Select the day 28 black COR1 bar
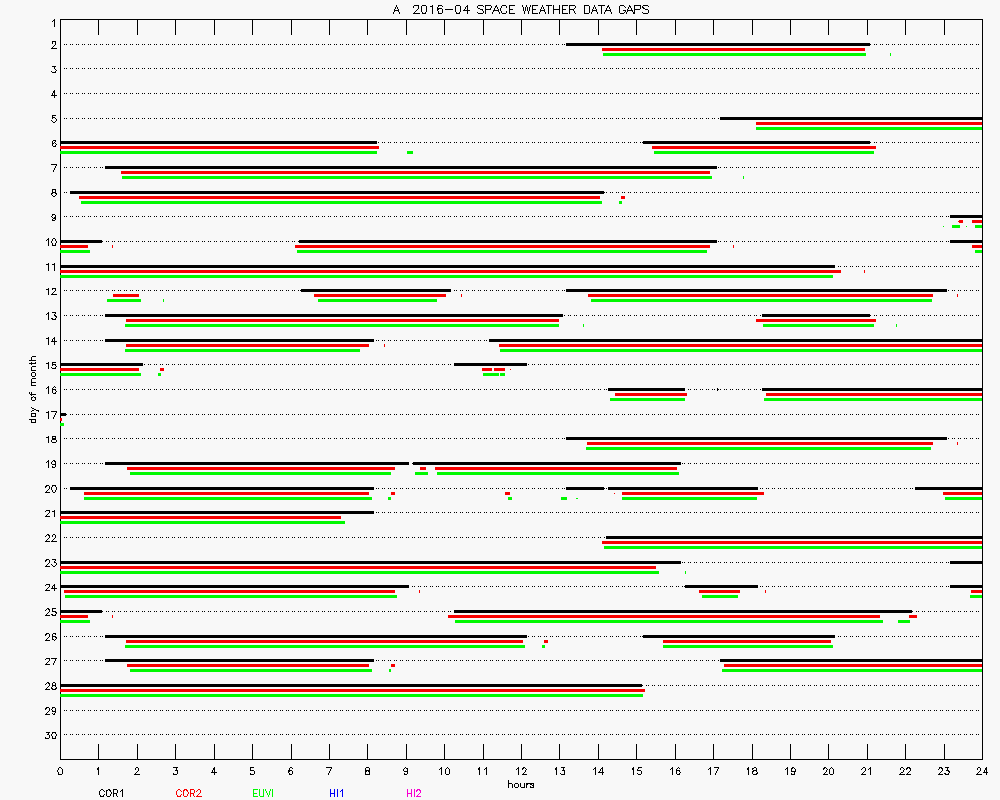Screen dimensions: 1000x800 [x=351, y=685]
